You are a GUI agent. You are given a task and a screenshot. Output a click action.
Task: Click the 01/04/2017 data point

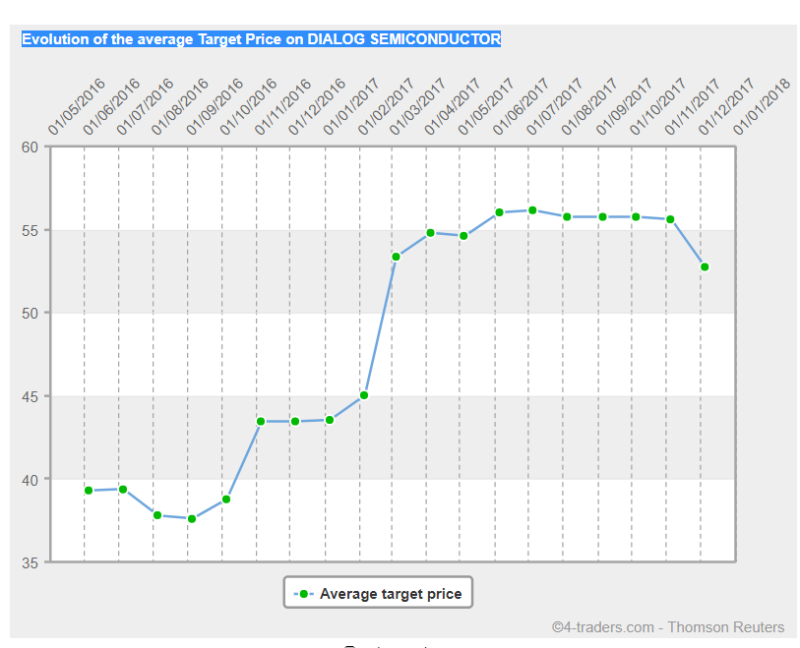(464, 236)
